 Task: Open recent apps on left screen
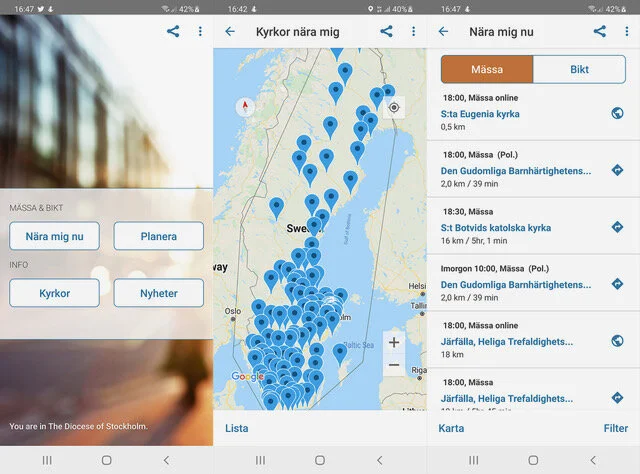point(47,460)
